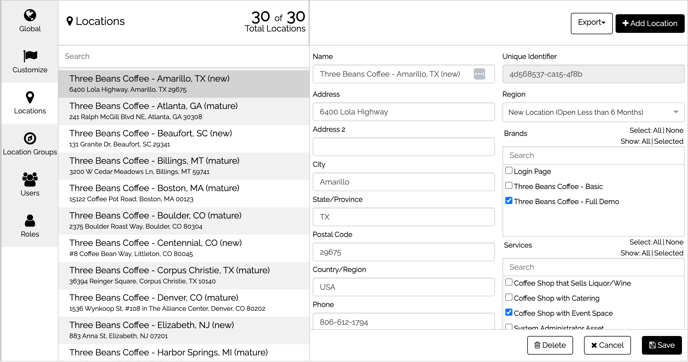Click the ellipsis icon in Name field
This screenshot has width=688, height=362.
479,74
